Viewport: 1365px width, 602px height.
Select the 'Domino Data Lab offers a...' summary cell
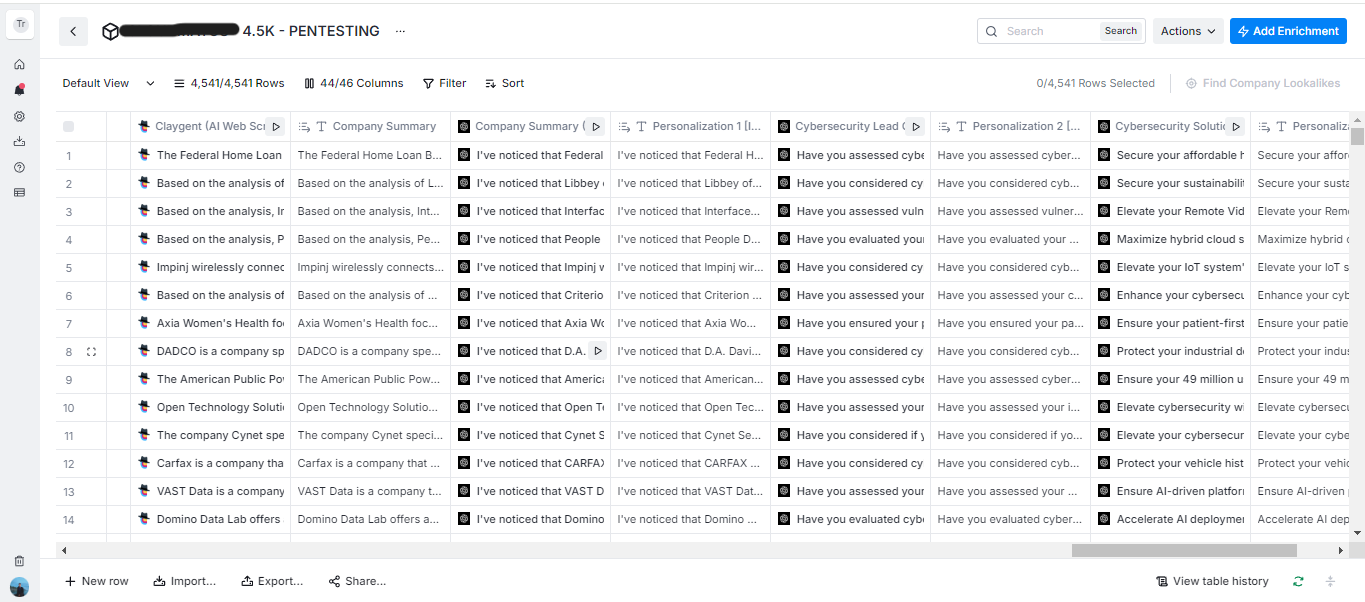(370, 519)
